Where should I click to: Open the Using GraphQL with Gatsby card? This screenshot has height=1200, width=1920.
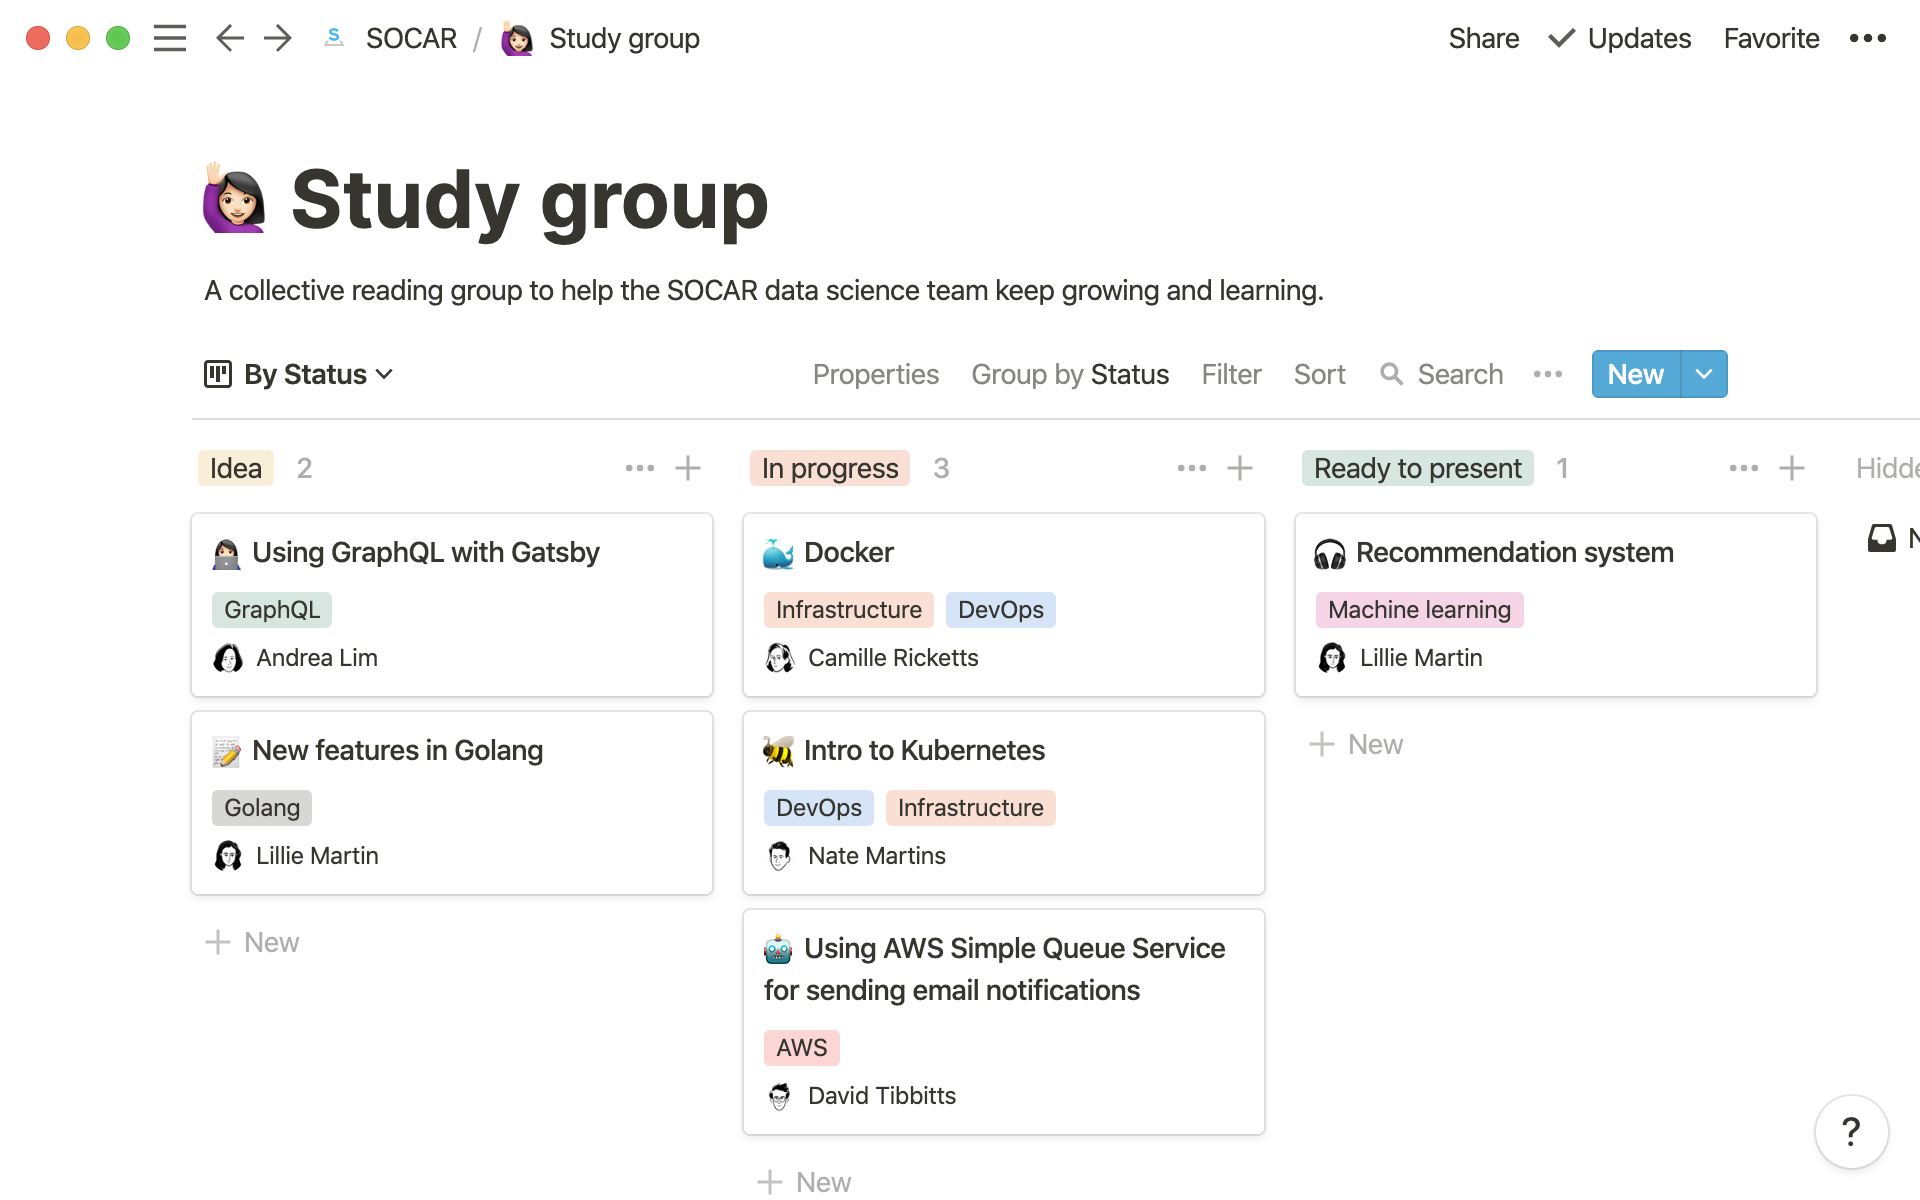[x=452, y=605]
